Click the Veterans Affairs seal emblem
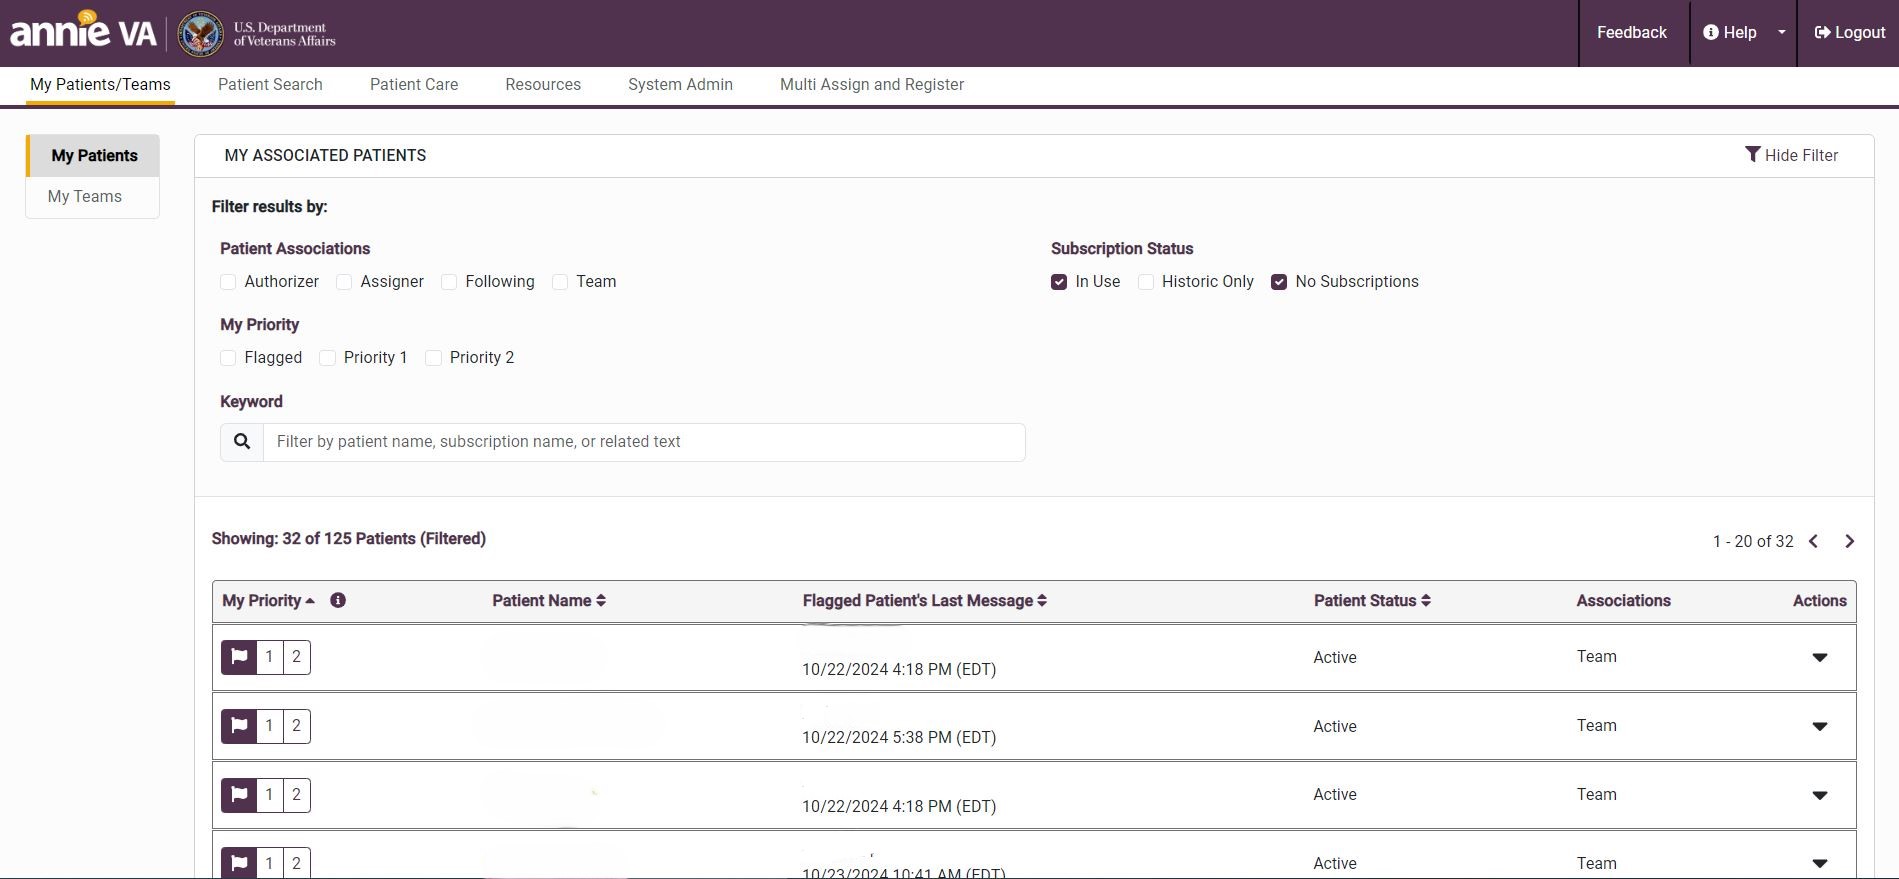Viewport: 1899px width, 879px height. click(x=200, y=34)
